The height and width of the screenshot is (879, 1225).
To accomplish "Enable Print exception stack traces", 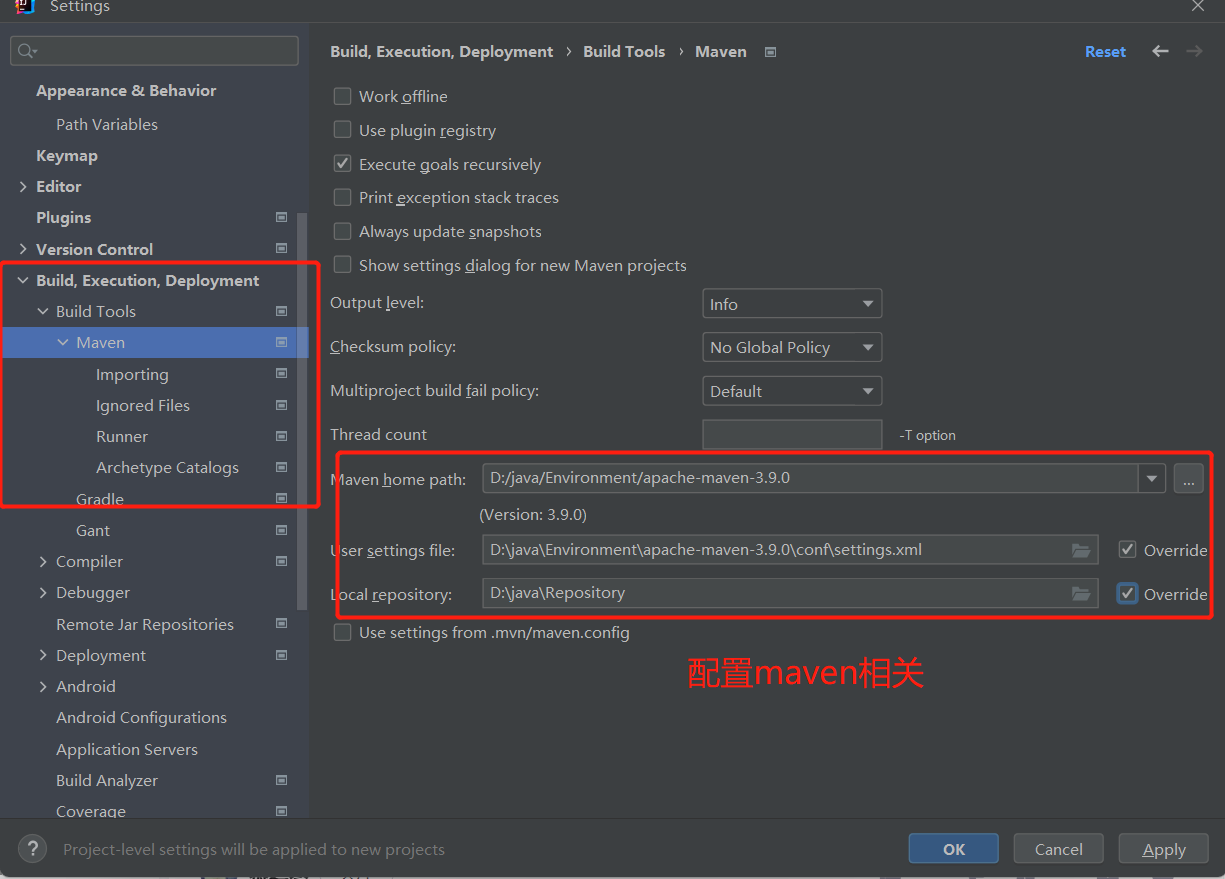I will pos(342,197).
